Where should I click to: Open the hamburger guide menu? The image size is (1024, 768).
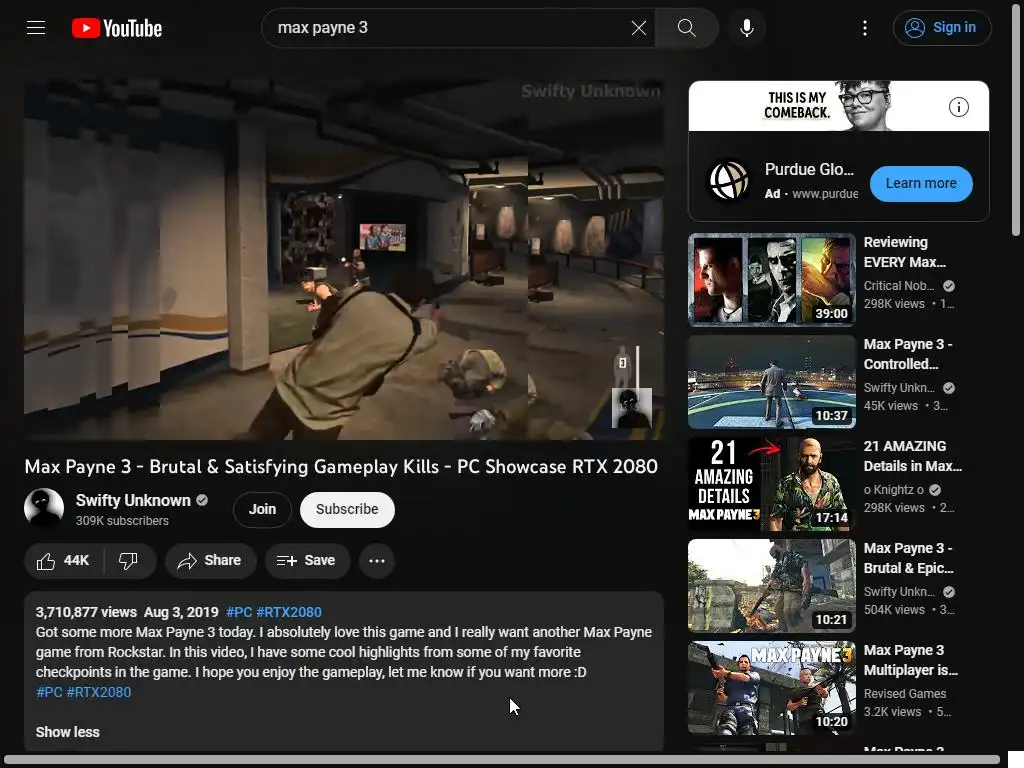click(36, 27)
